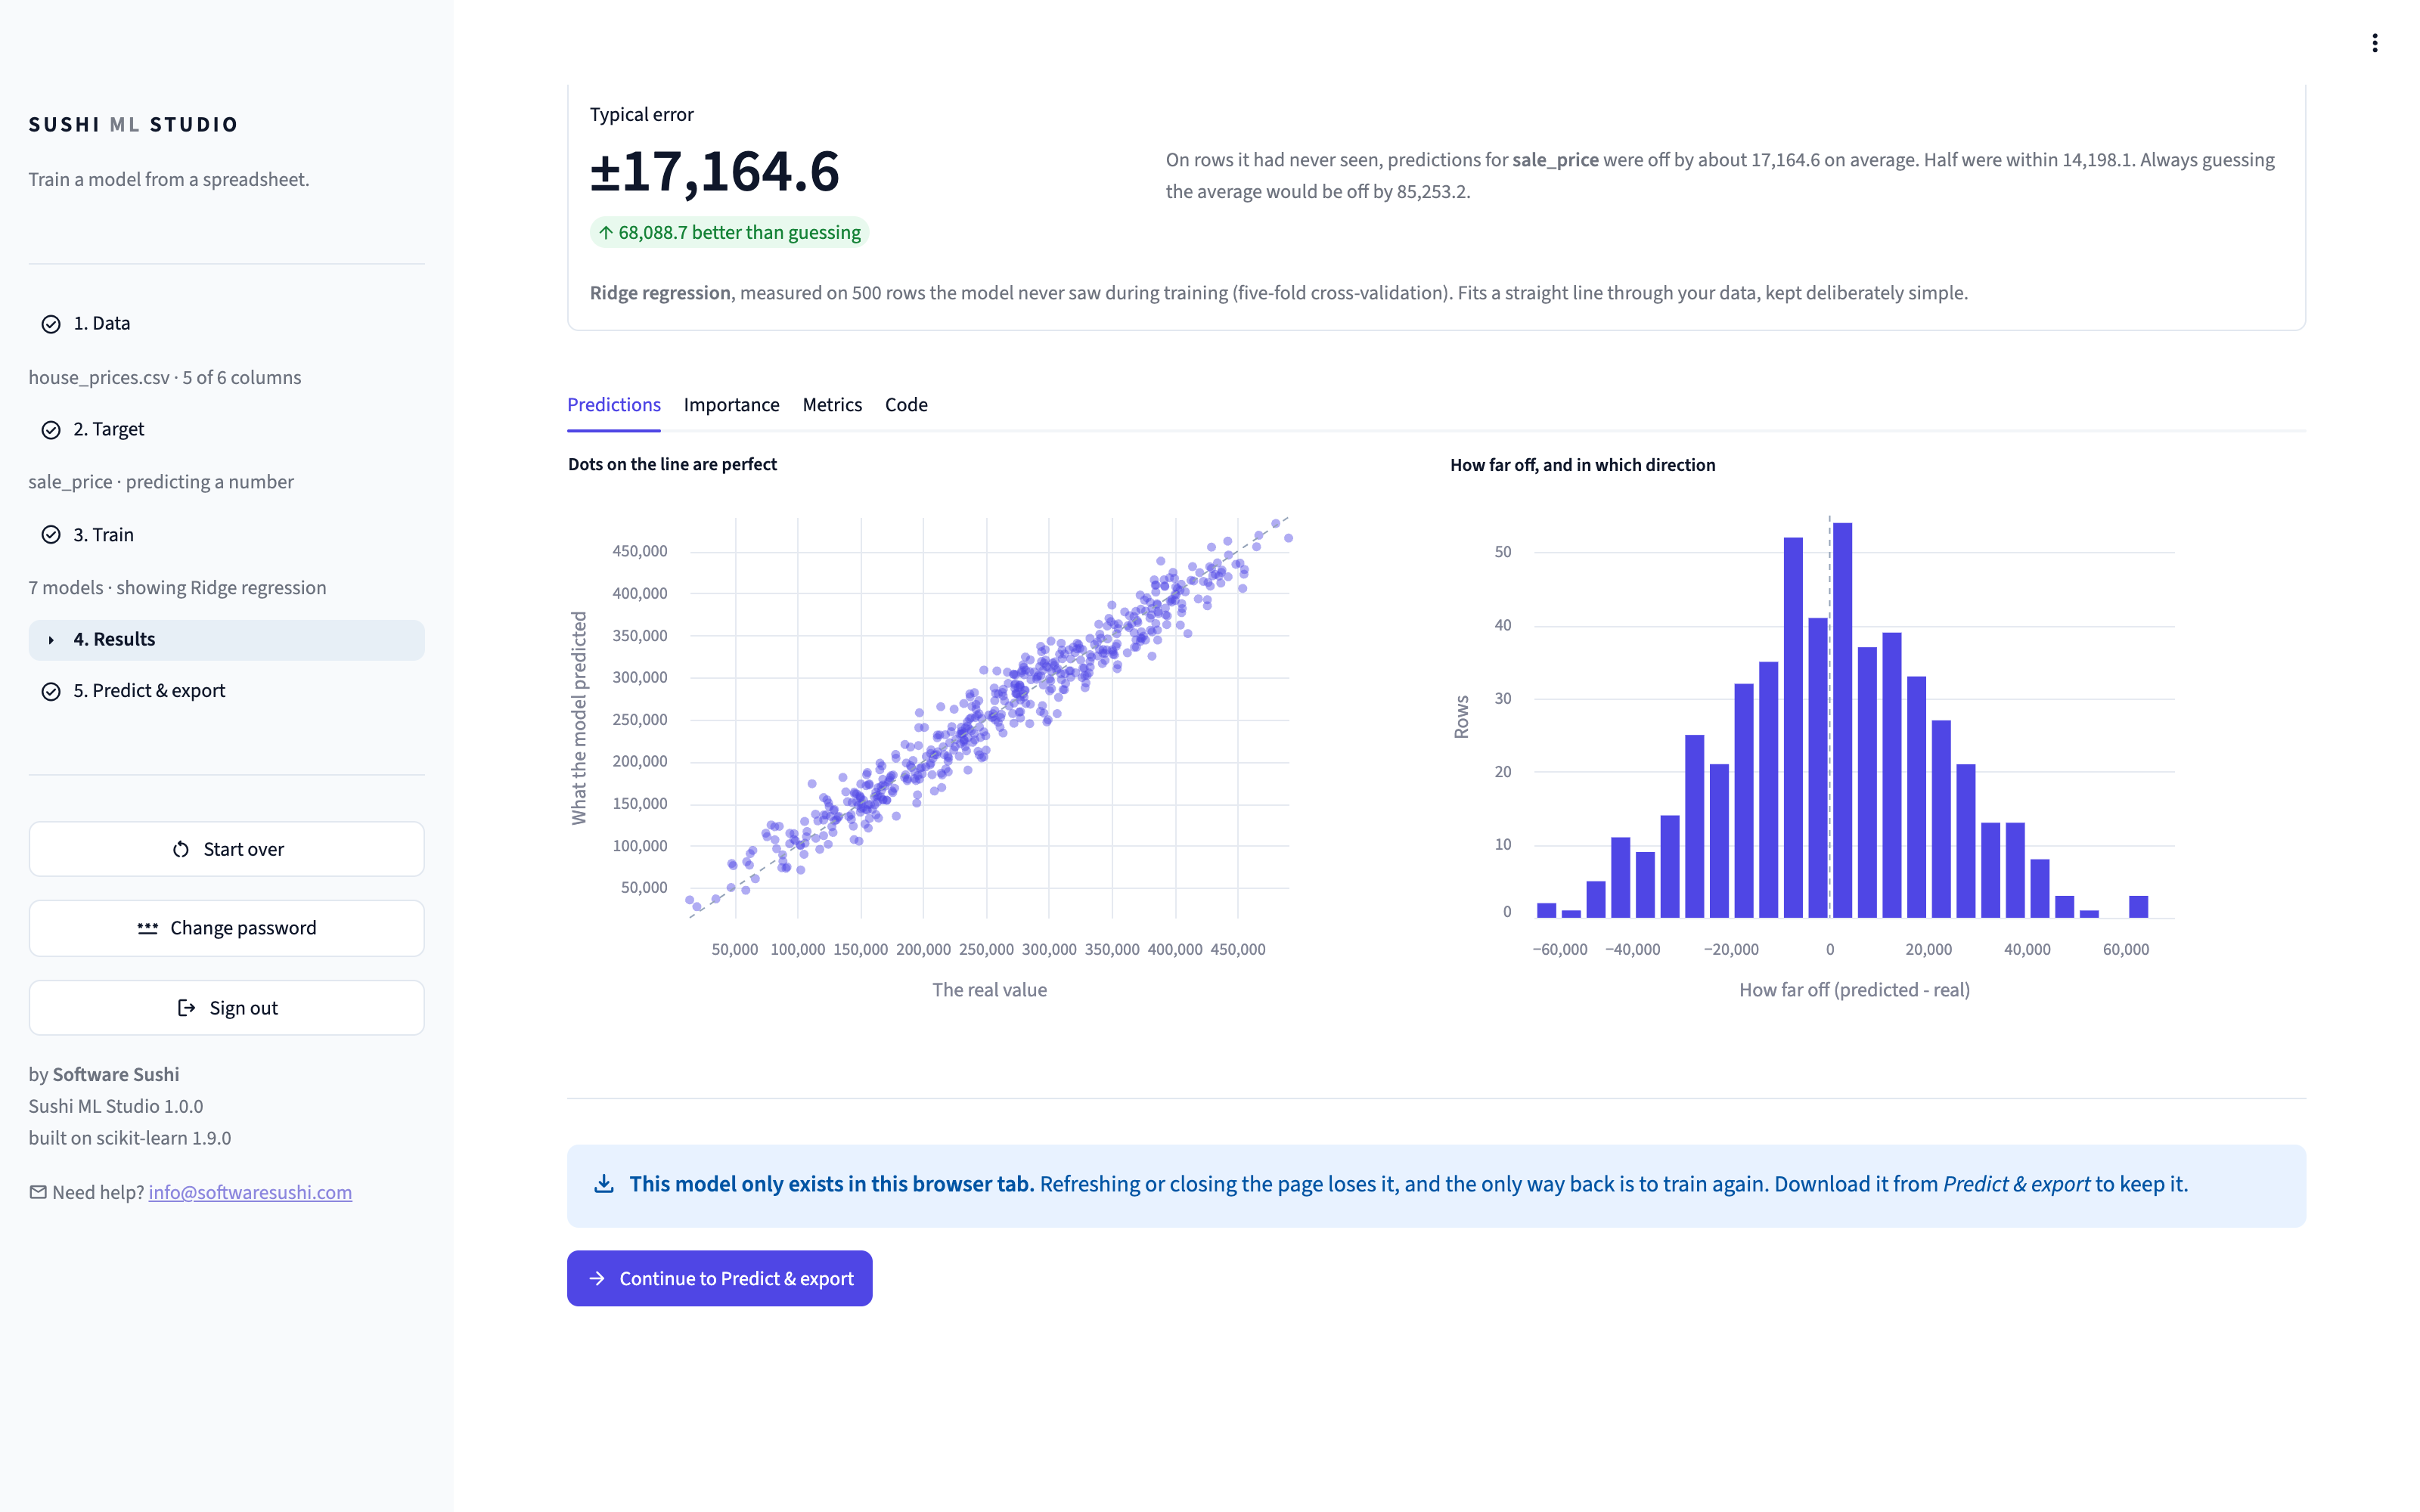Click the sign-out door icon
The width and height of the screenshot is (2420, 1512).
pyautogui.click(x=186, y=1008)
